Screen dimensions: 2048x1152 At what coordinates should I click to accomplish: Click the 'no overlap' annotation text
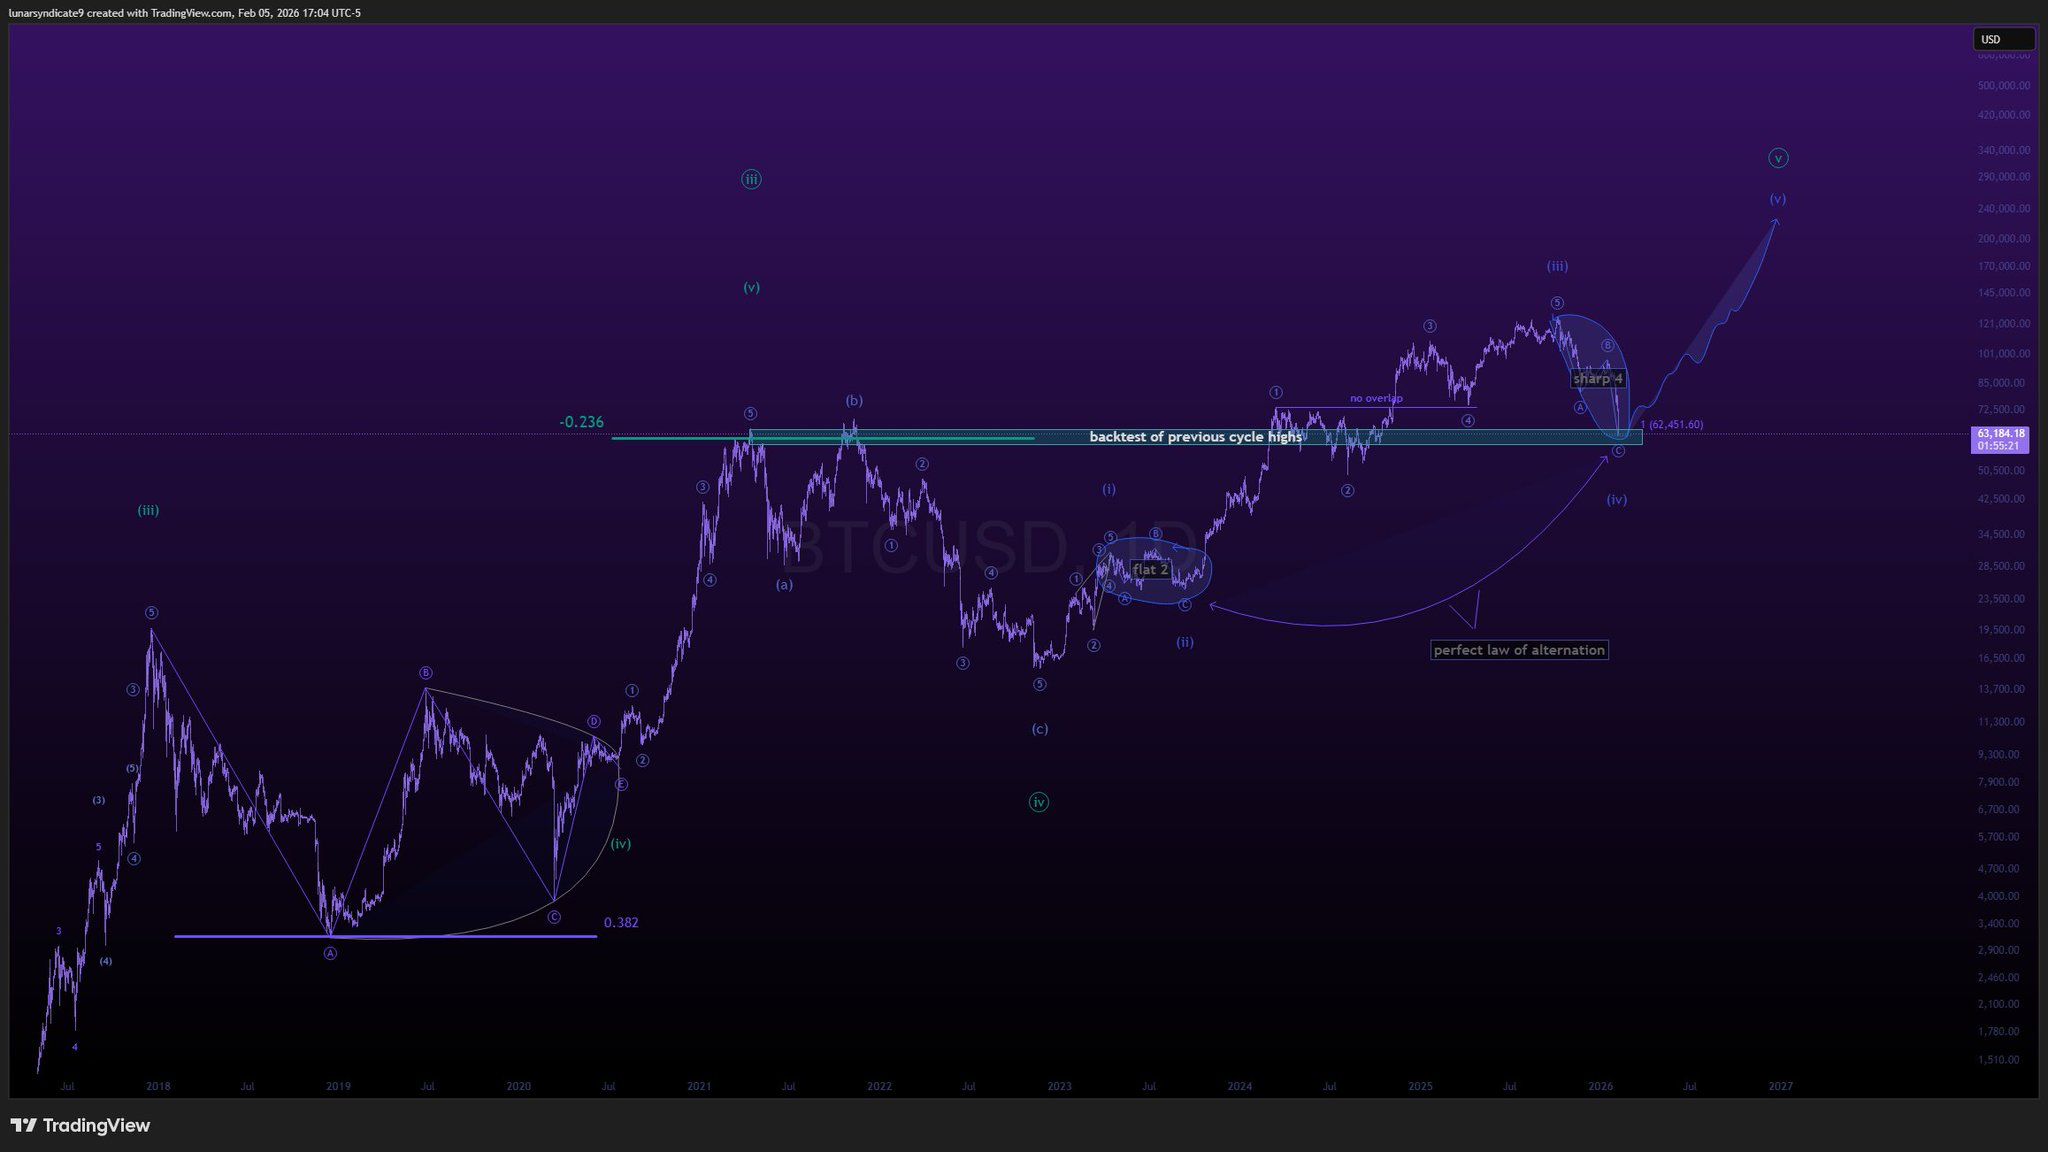coord(1376,398)
